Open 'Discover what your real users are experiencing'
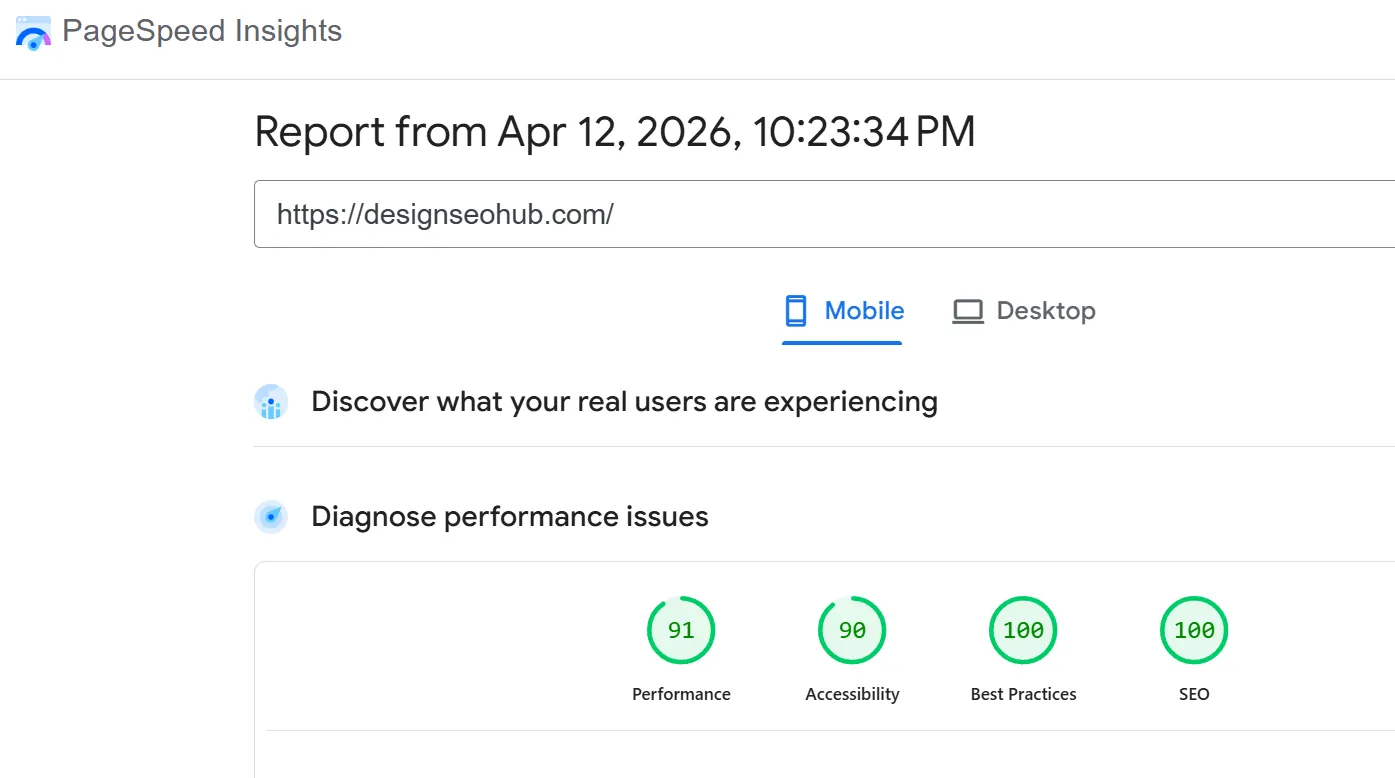Image resolution: width=1395 pixels, height=778 pixels. [624, 402]
